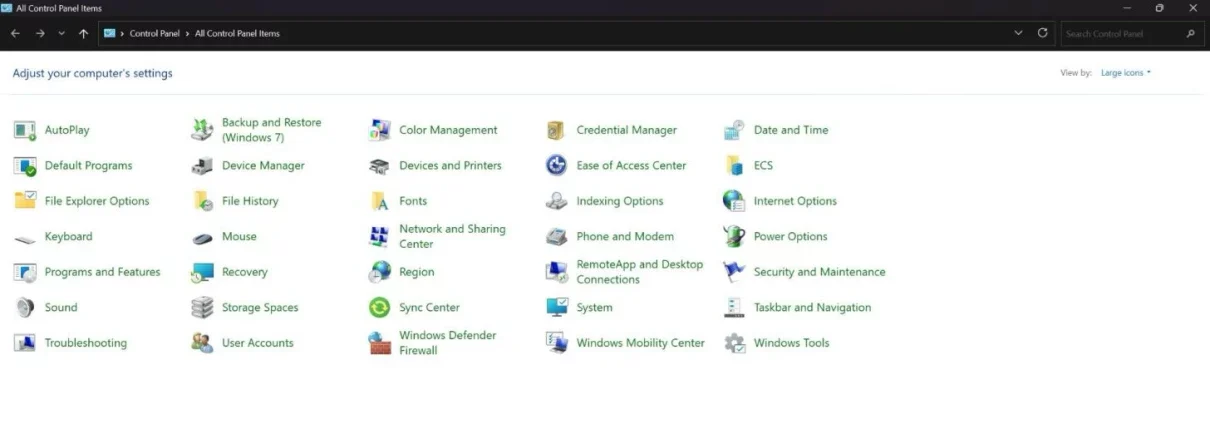This screenshot has height=438, width=1210.
Task: Click the Power Options icon
Action: (735, 237)
